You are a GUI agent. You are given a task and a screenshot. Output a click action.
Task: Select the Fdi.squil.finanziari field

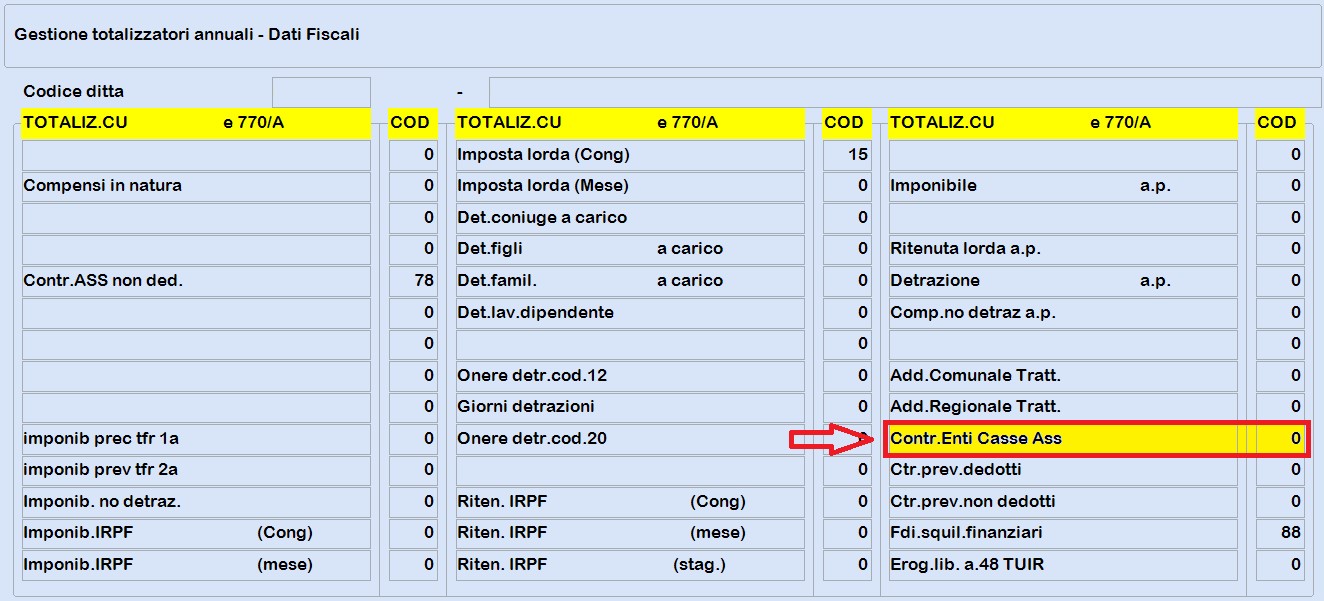coord(1063,533)
